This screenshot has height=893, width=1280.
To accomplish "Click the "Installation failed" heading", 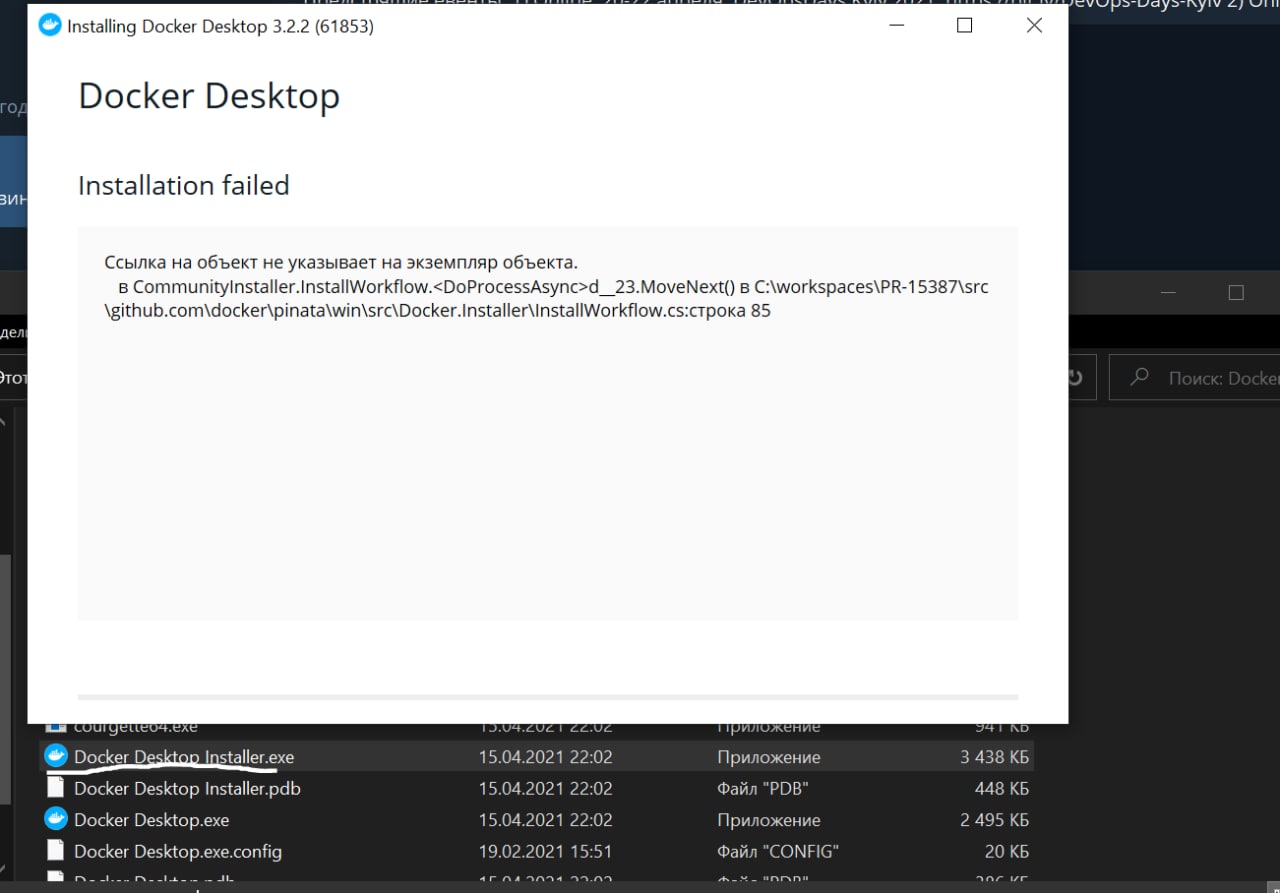I will point(184,185).
